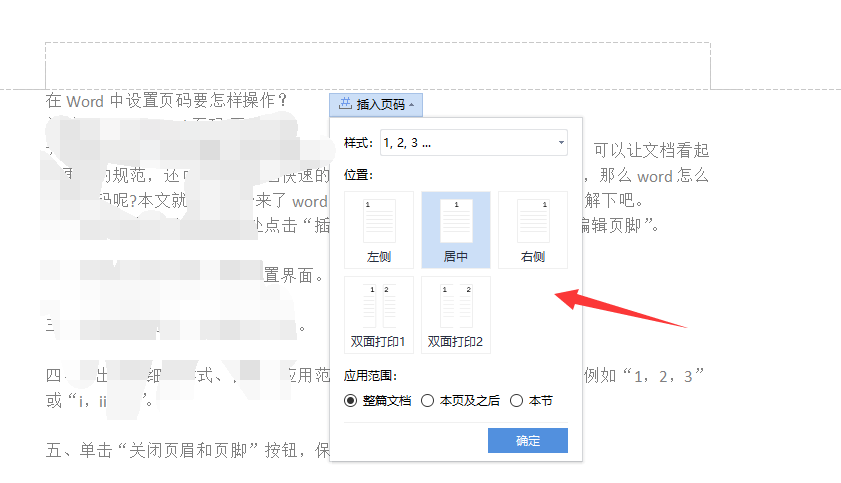Choose the 双面打印1 position option
This screenshot has height=483, width=841.
click(379, 315)
